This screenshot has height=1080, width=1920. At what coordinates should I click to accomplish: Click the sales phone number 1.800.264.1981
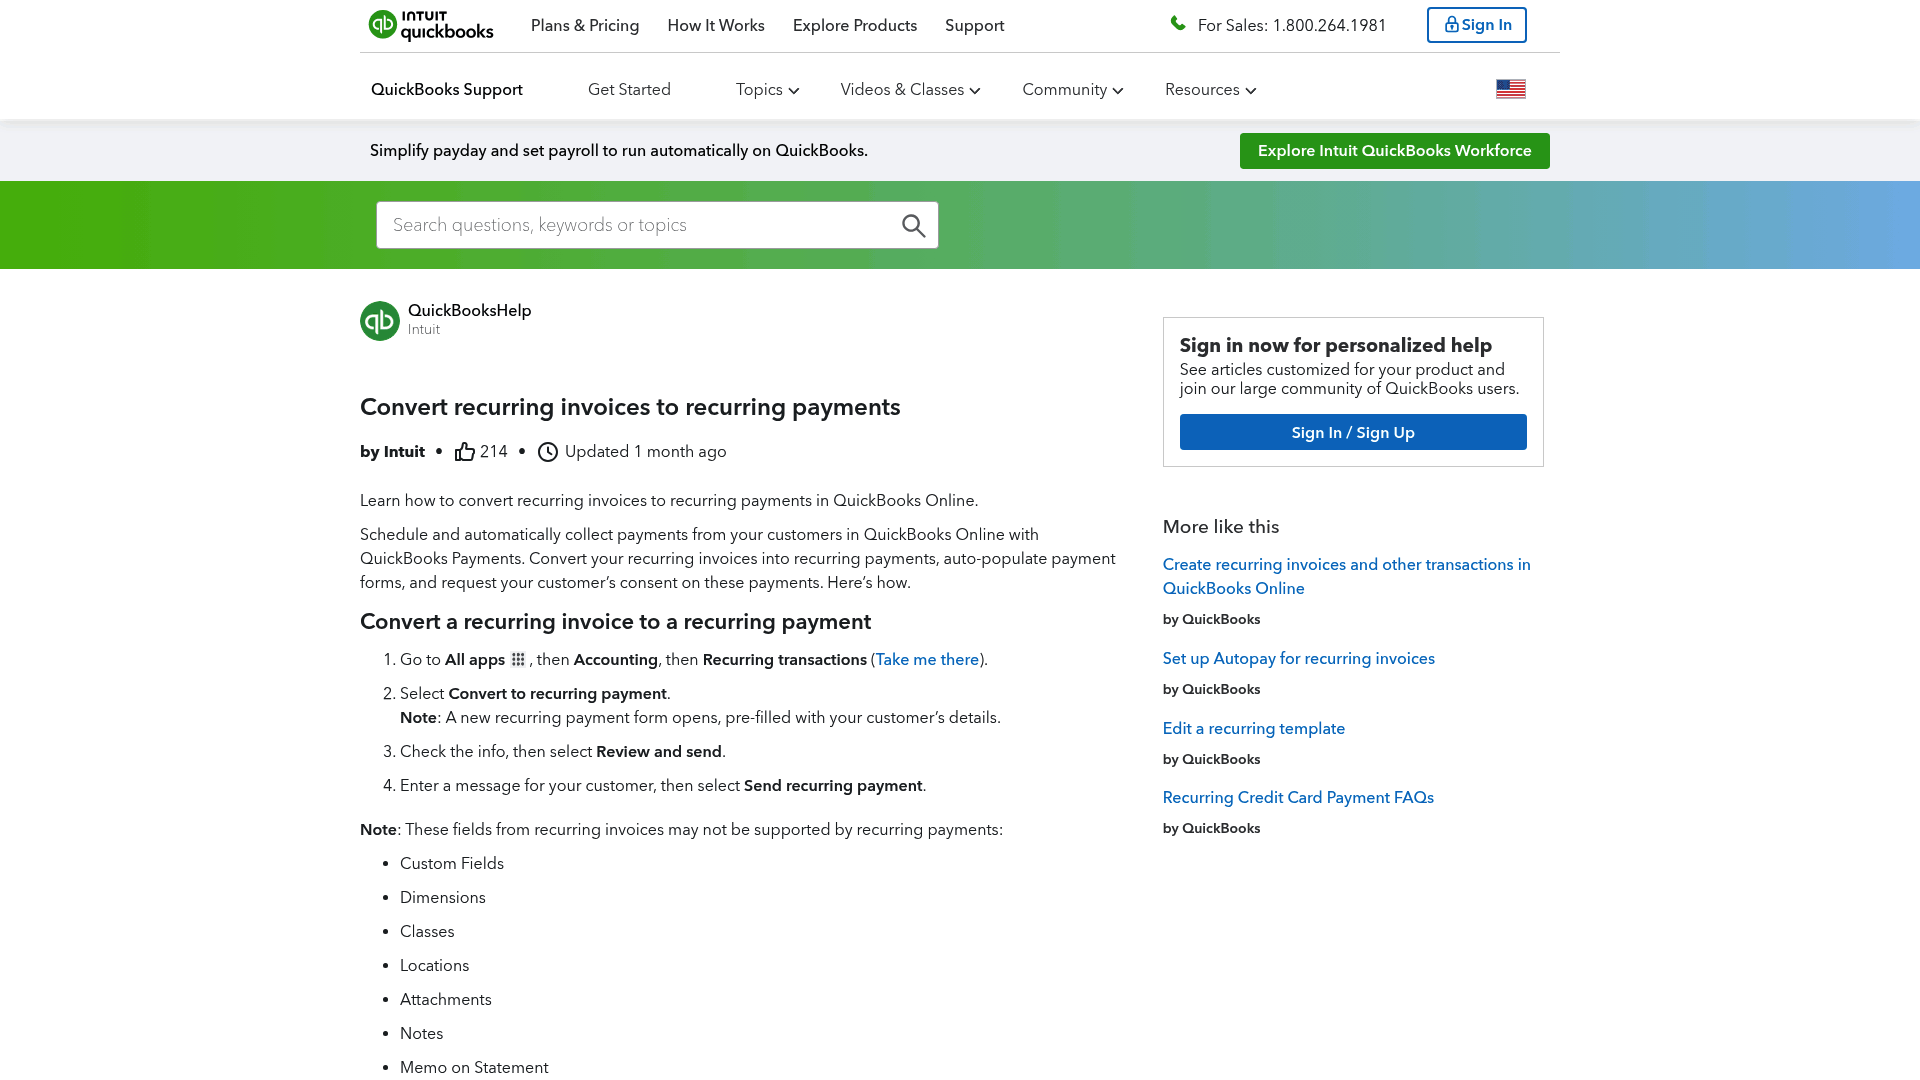pyautogui.click(x=1329, y=26)
